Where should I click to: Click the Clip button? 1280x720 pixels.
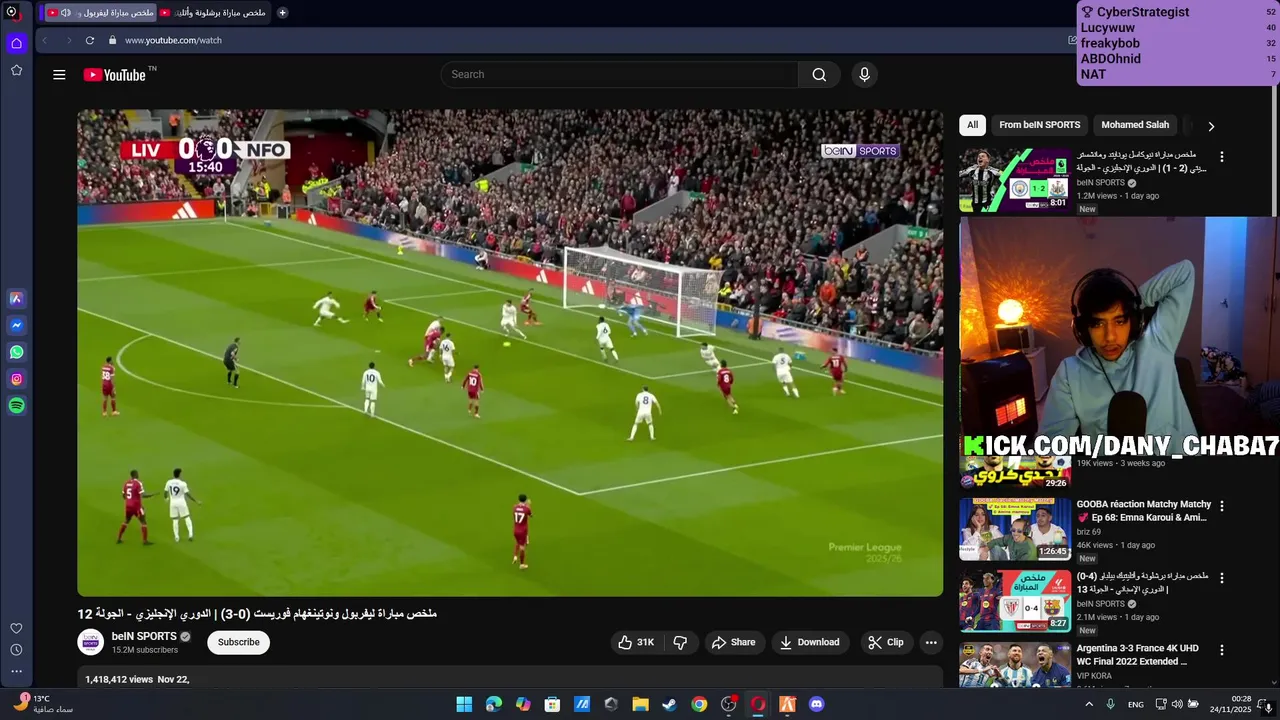pyautogui.click(x=886, y=642)
